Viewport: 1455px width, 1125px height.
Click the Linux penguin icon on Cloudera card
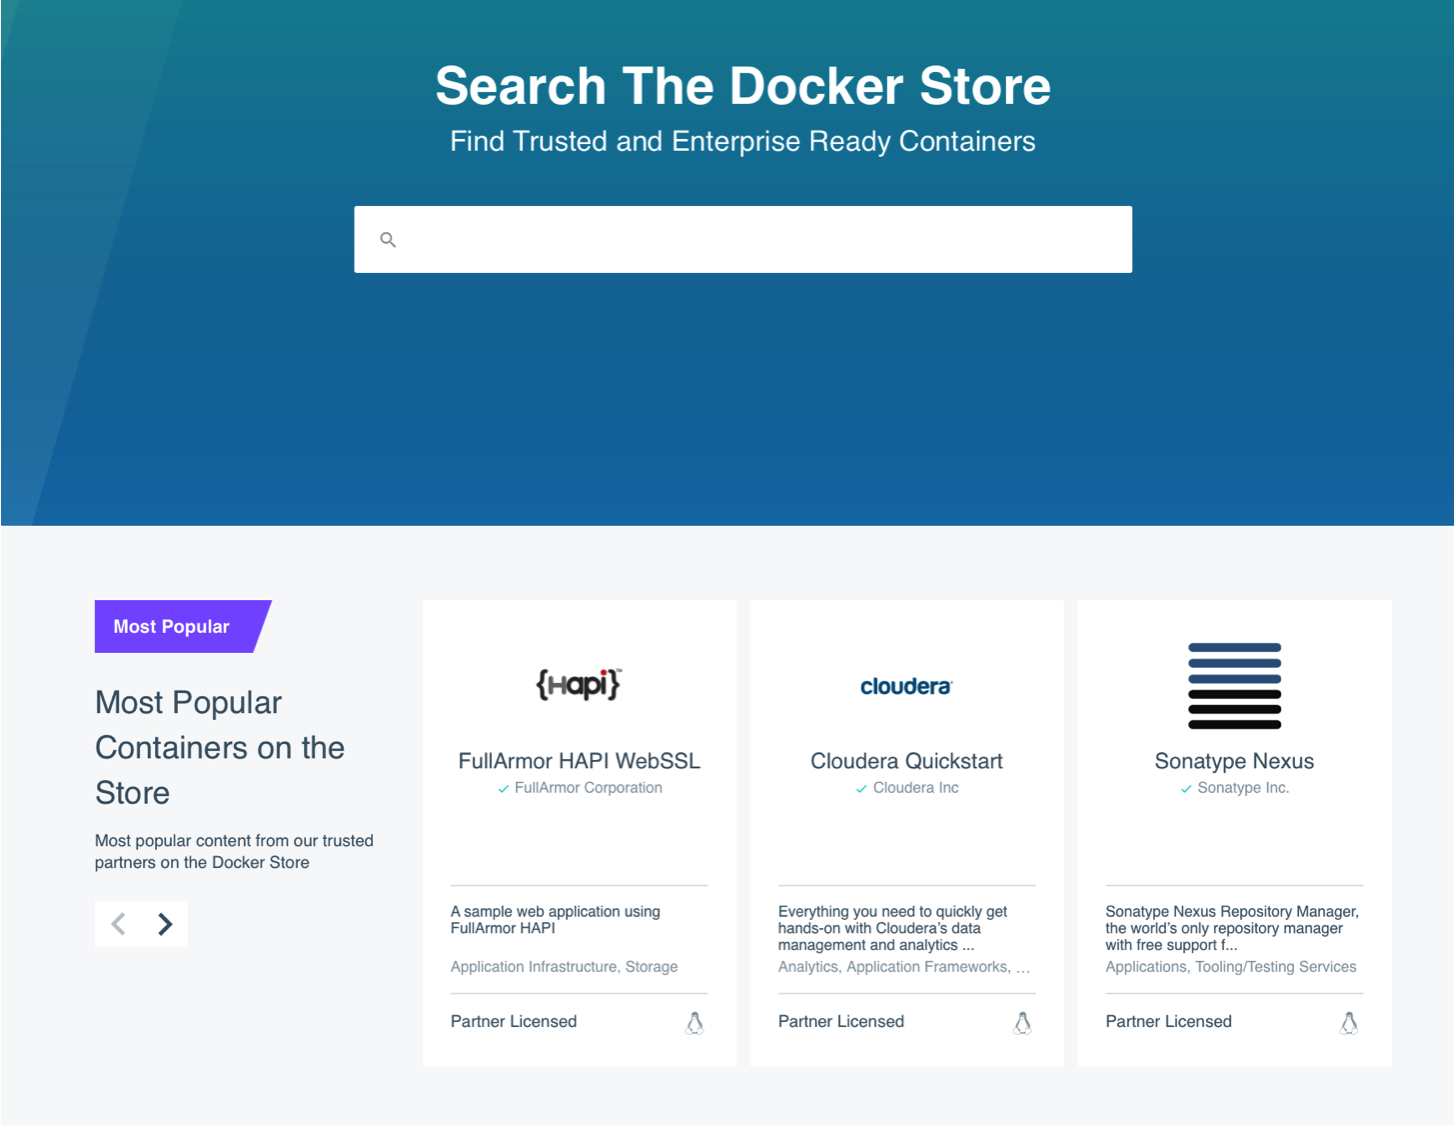pyautogui.click(x=1022, y=1022)
